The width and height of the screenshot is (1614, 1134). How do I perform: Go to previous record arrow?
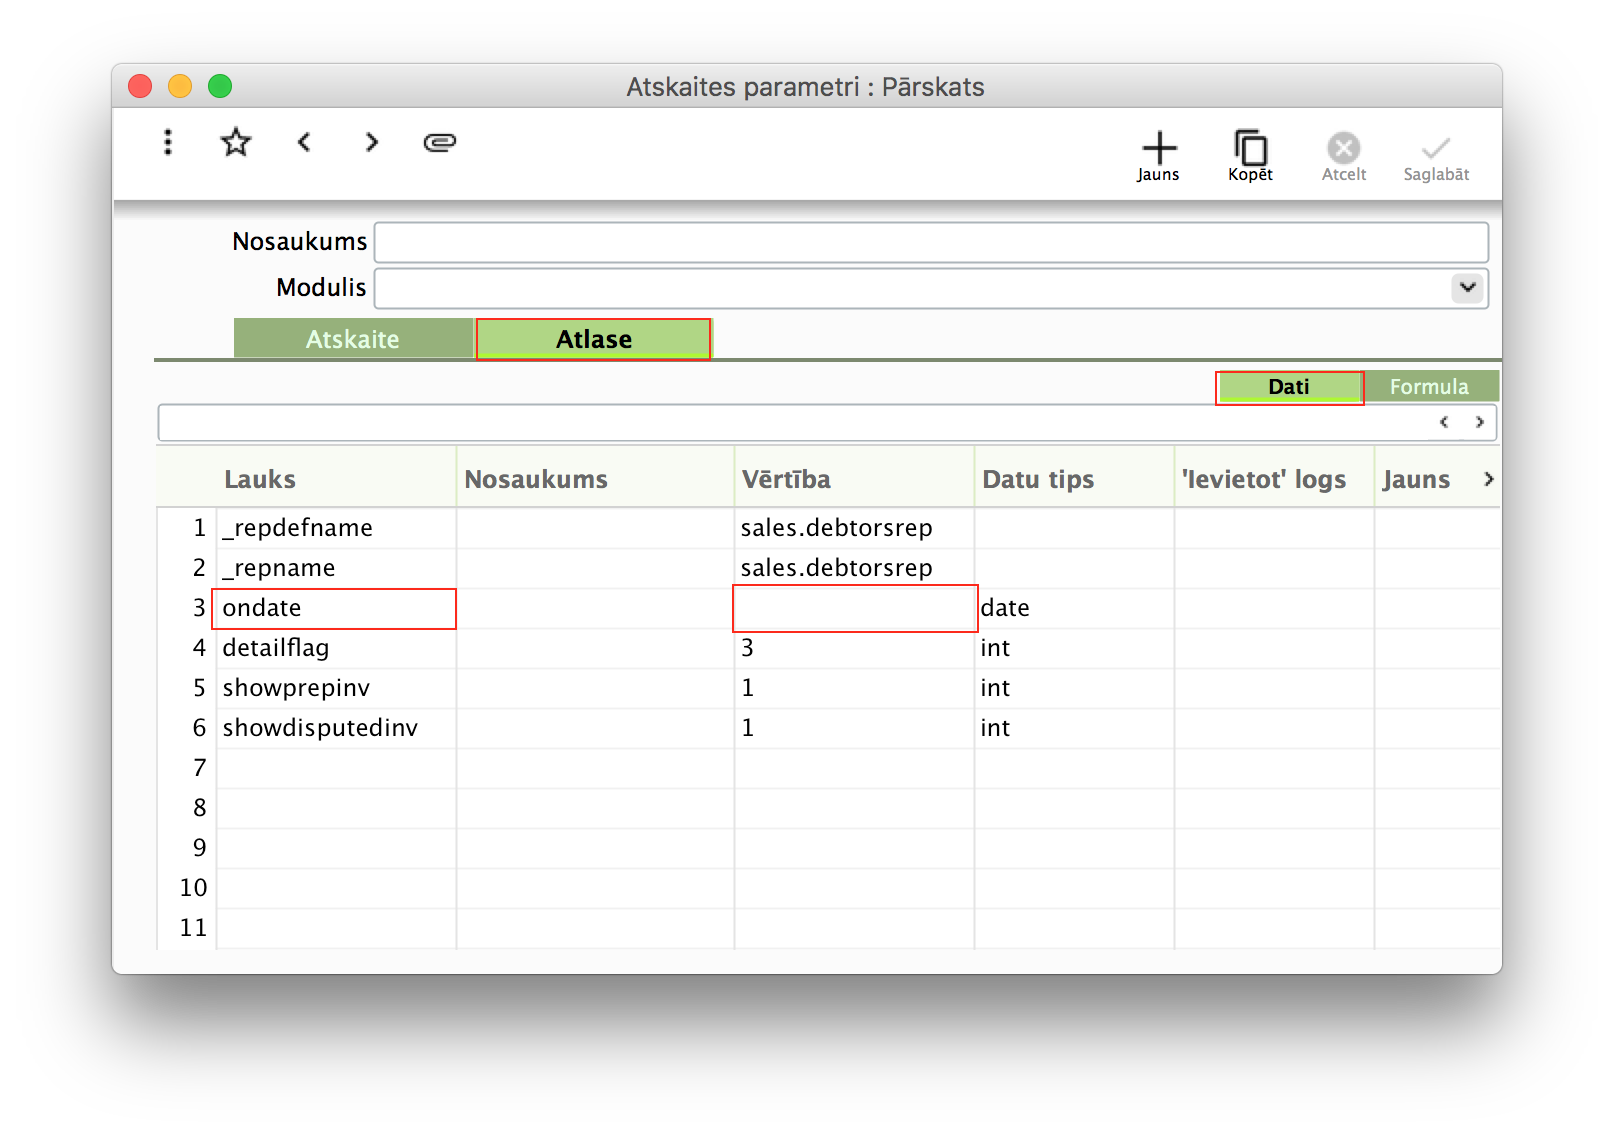(x=304, y=142)
